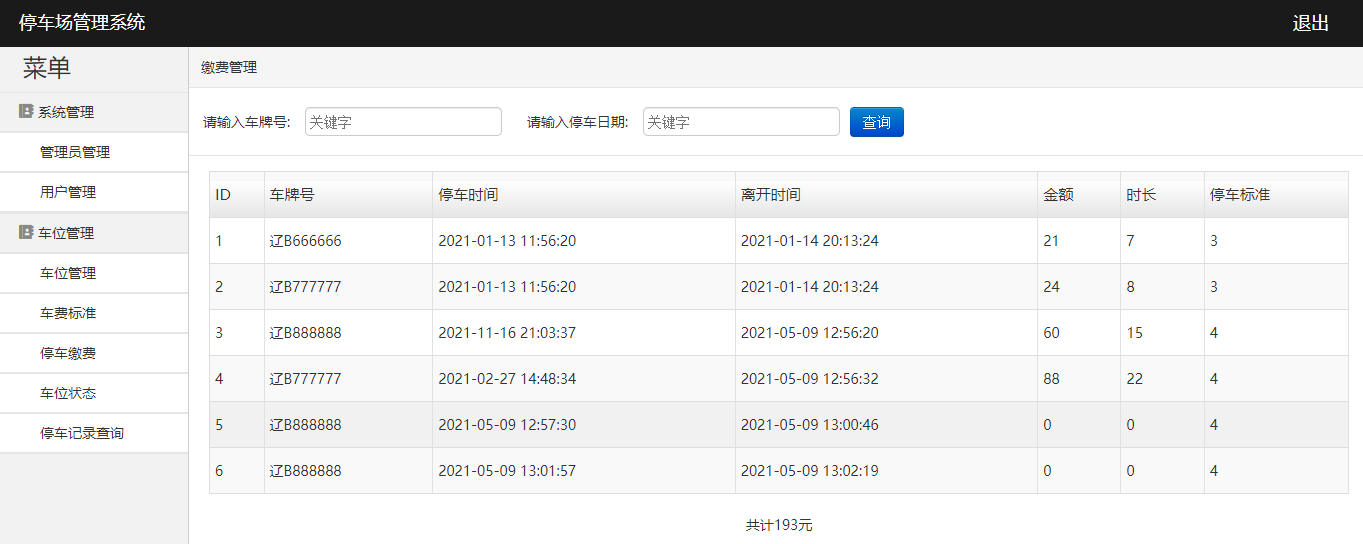The height and width of the screenshot is (544, 1363).
Task: Click the 查询 search button
Action: tap(877, 122)
